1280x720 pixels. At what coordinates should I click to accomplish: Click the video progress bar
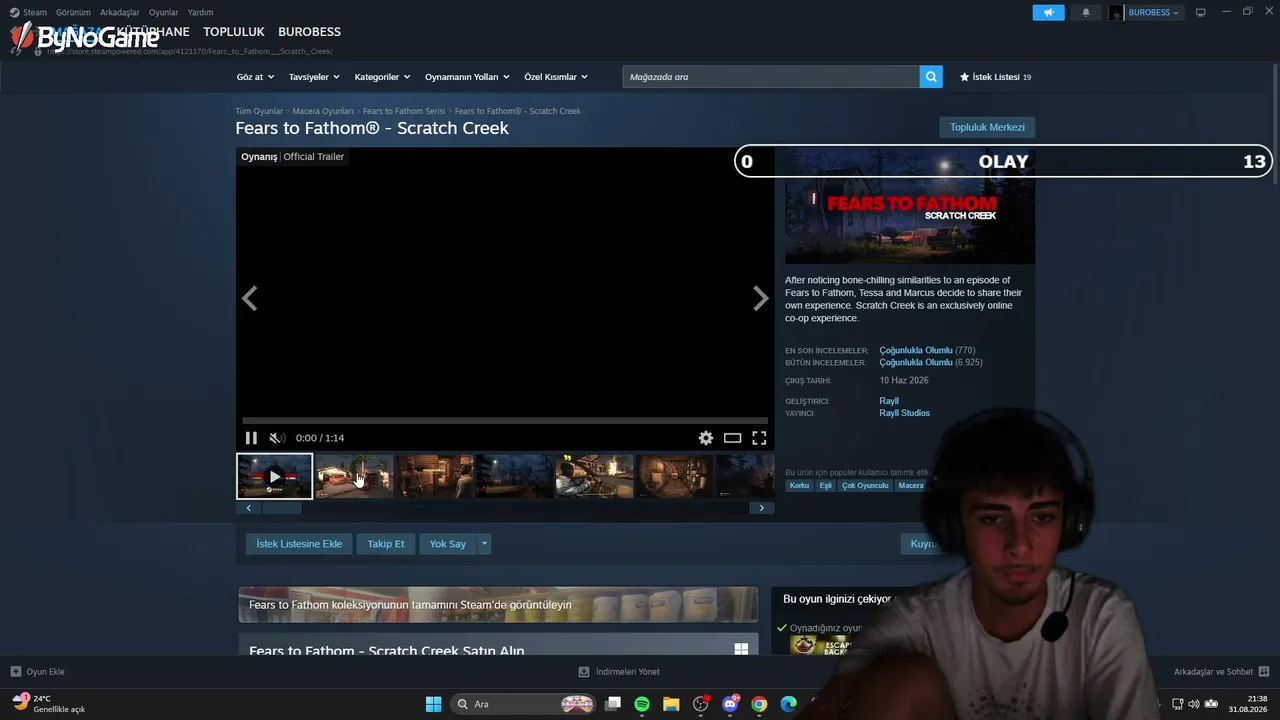(x=505, y=421)
